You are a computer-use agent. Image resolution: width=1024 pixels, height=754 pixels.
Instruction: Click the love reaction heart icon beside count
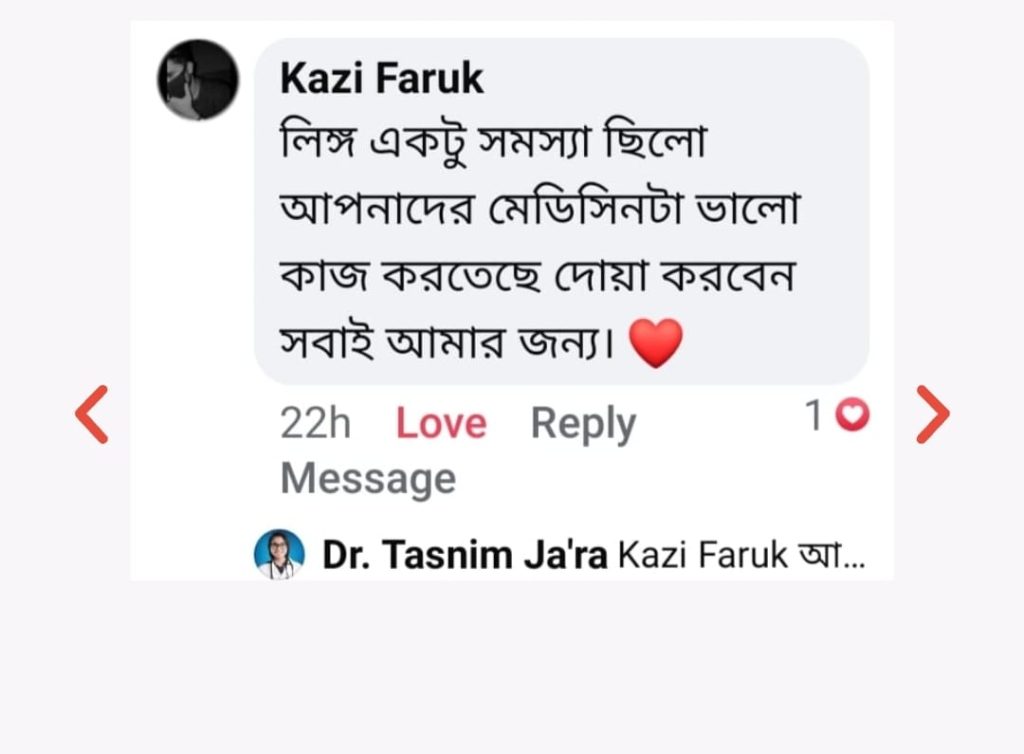coord(852,415)
